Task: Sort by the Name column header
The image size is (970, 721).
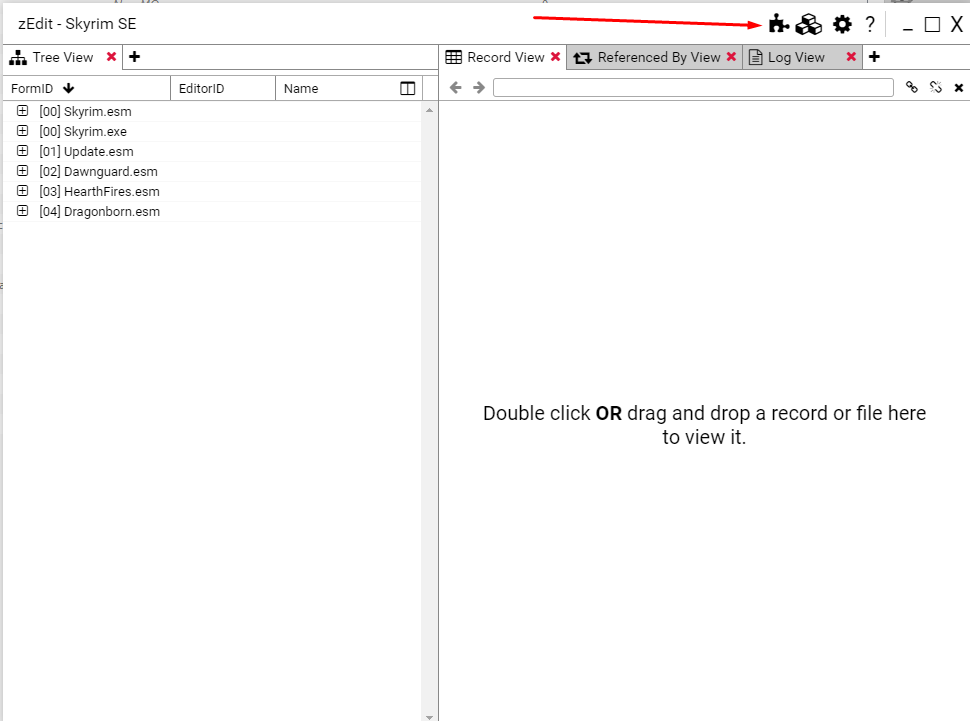Action: [x=301, y=89]
